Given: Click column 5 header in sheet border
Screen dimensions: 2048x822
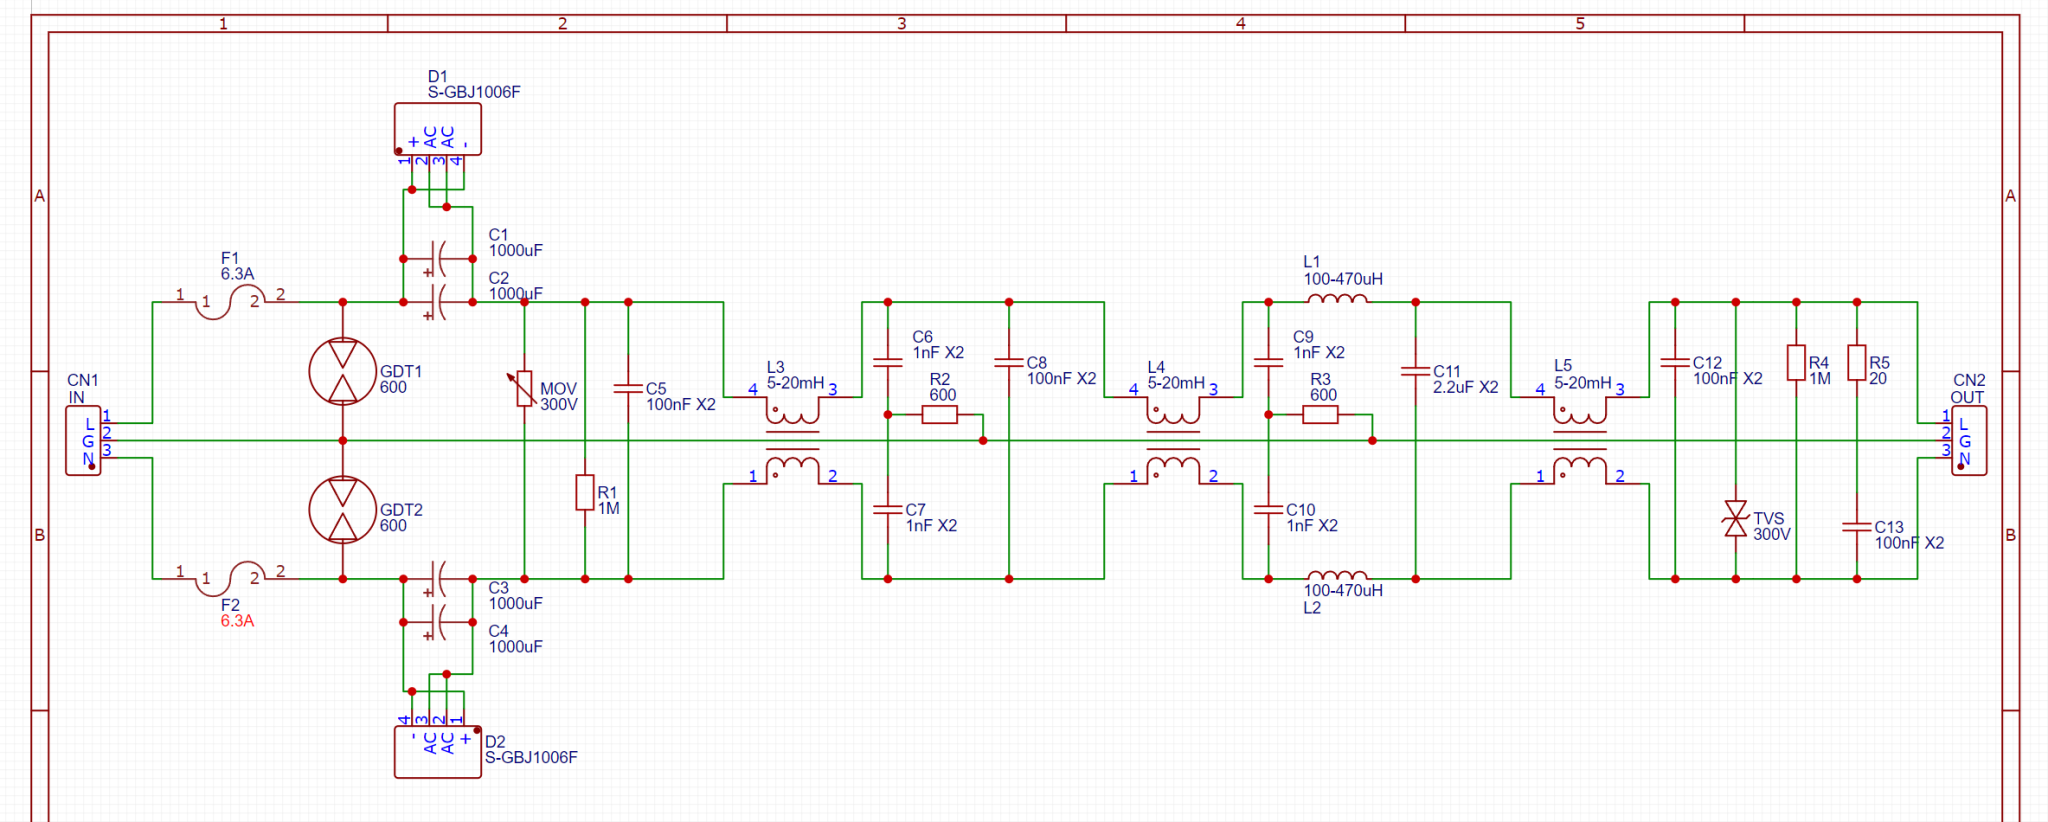Looking at the screenshot, I should coord(1580,23).
